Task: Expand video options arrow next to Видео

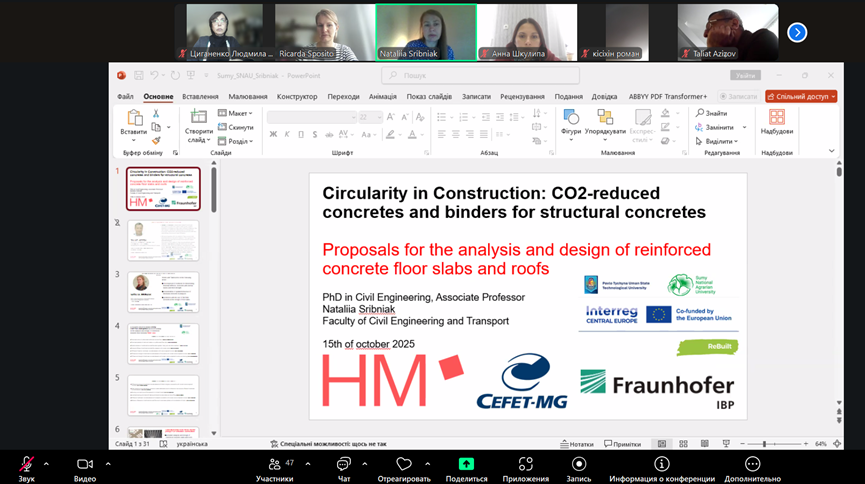Action: [x=108, y=463]
